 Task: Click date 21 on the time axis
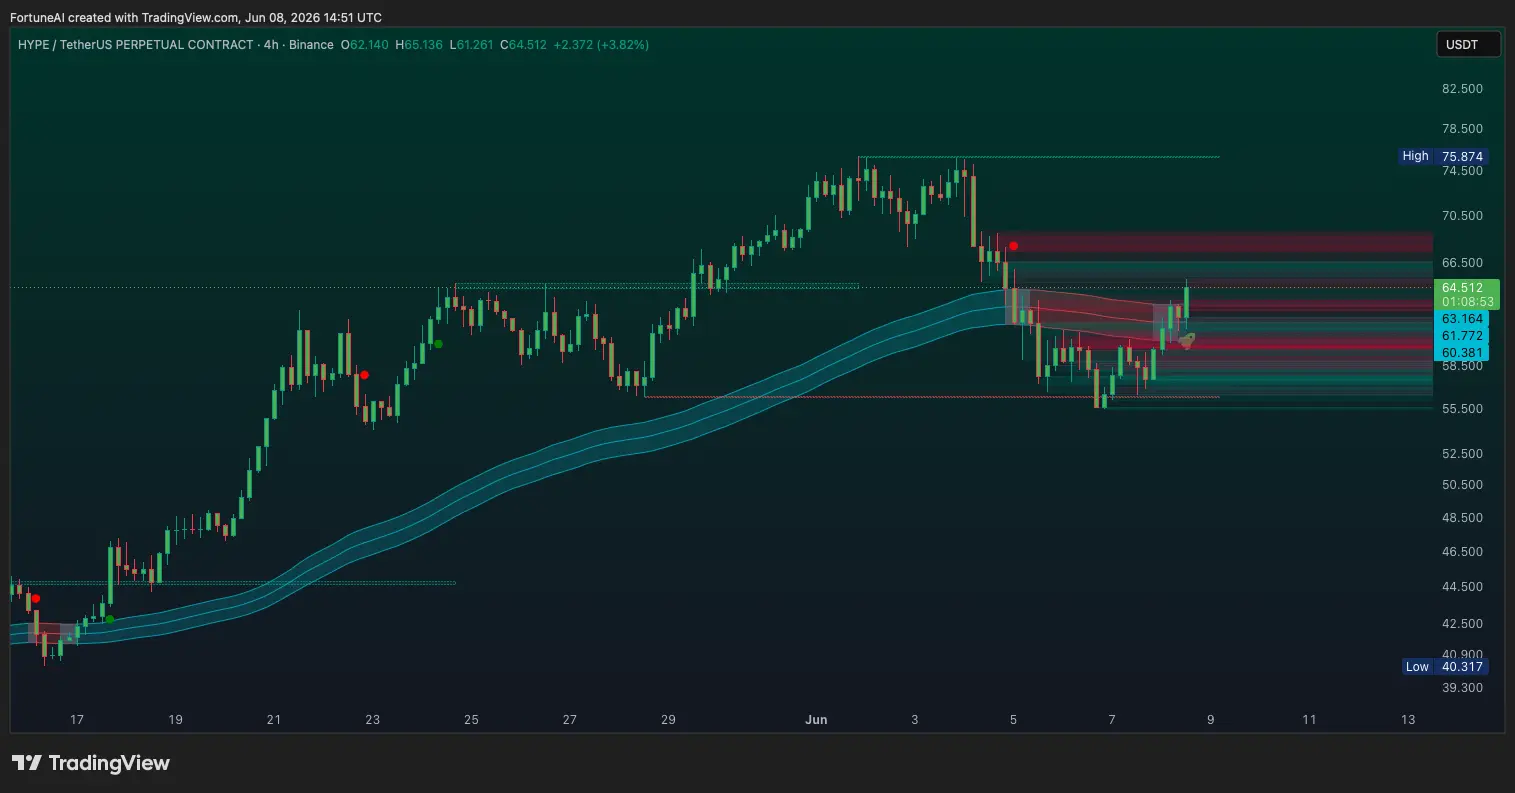(x=274, y=720)
